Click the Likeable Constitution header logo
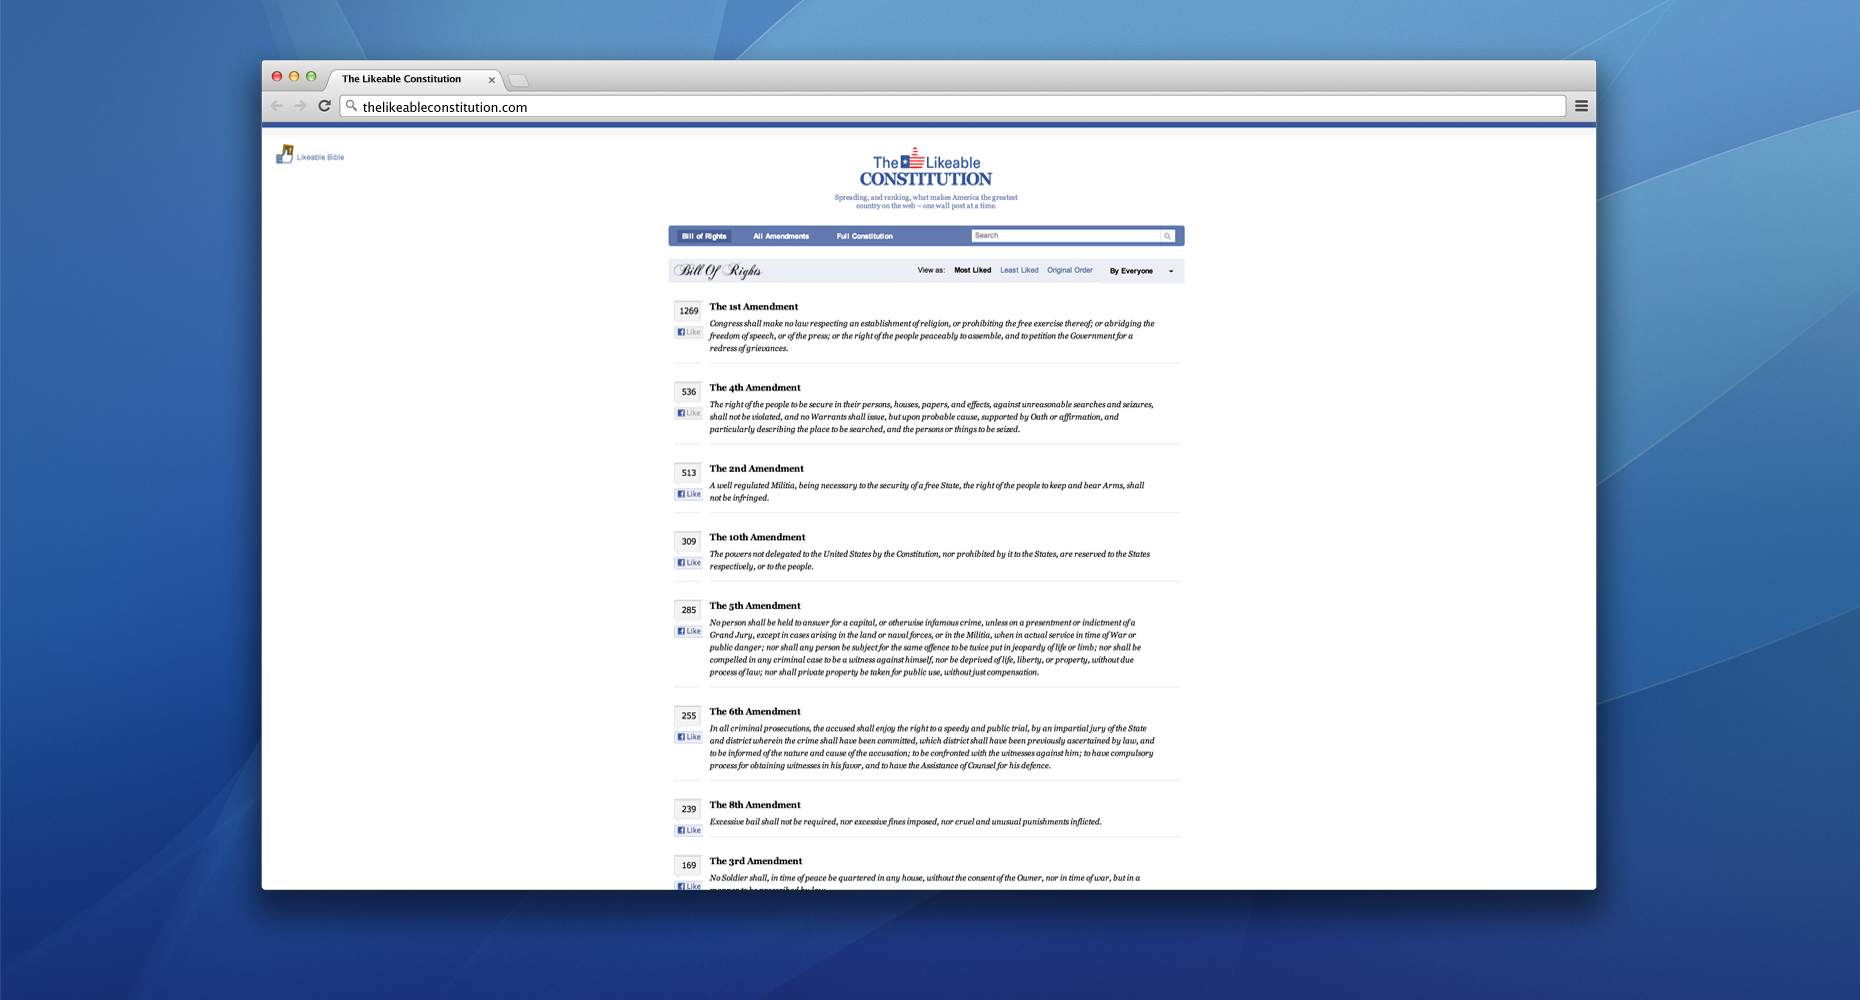 [x=926, y=168]
